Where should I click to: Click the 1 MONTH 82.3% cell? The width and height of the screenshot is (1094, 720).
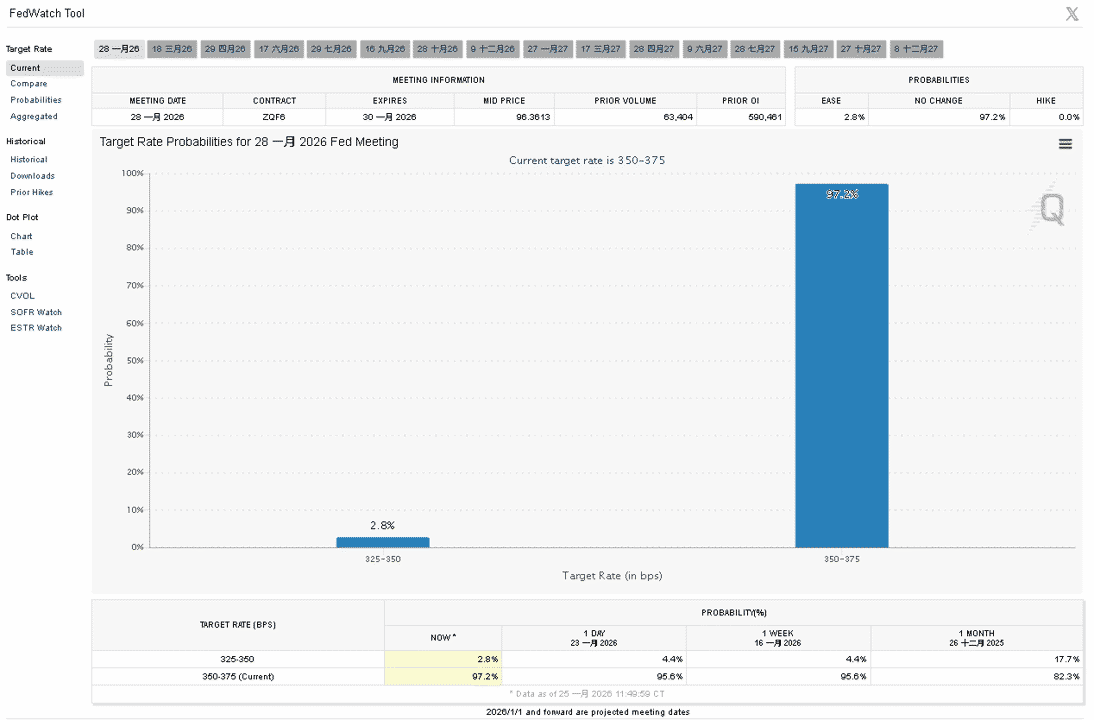point(977,677)
